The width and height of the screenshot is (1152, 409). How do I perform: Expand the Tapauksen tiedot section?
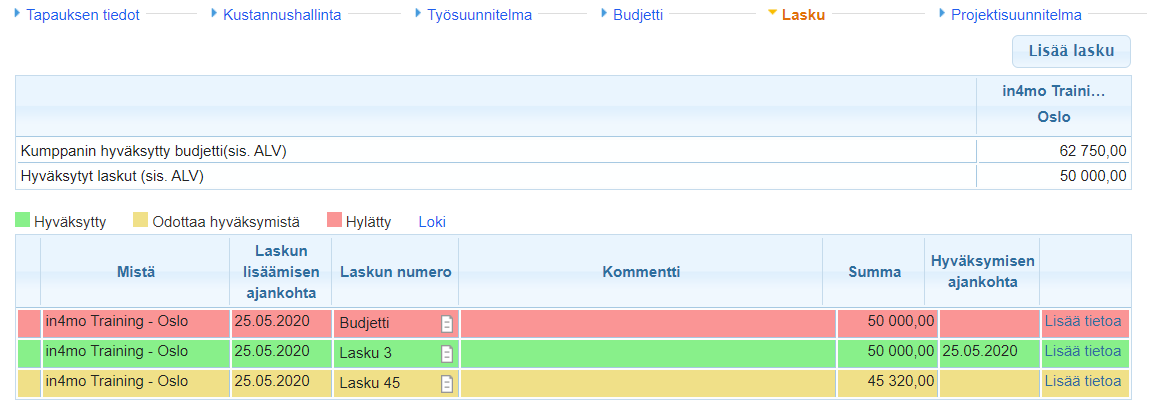pyautogui.click(x=82, y=15)
